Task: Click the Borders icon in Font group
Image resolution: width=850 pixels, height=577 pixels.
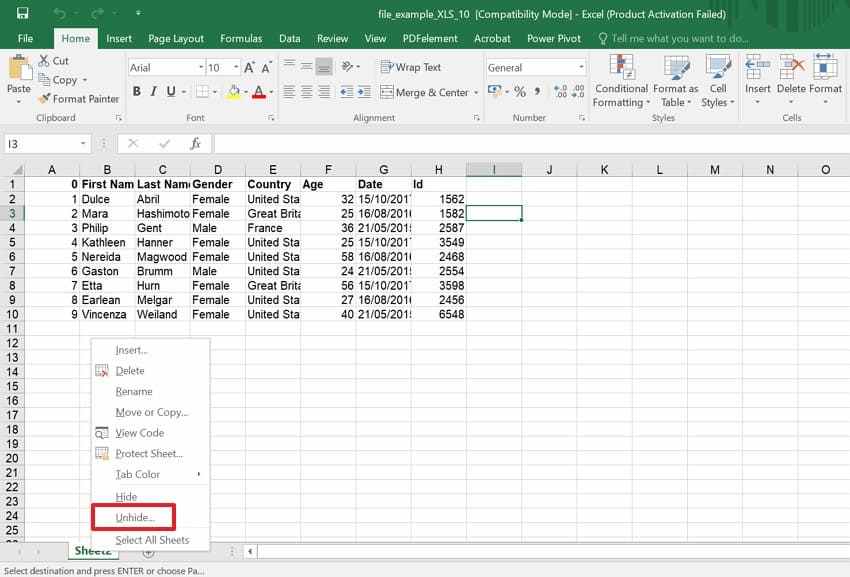Action: click(x=202, y=92)
